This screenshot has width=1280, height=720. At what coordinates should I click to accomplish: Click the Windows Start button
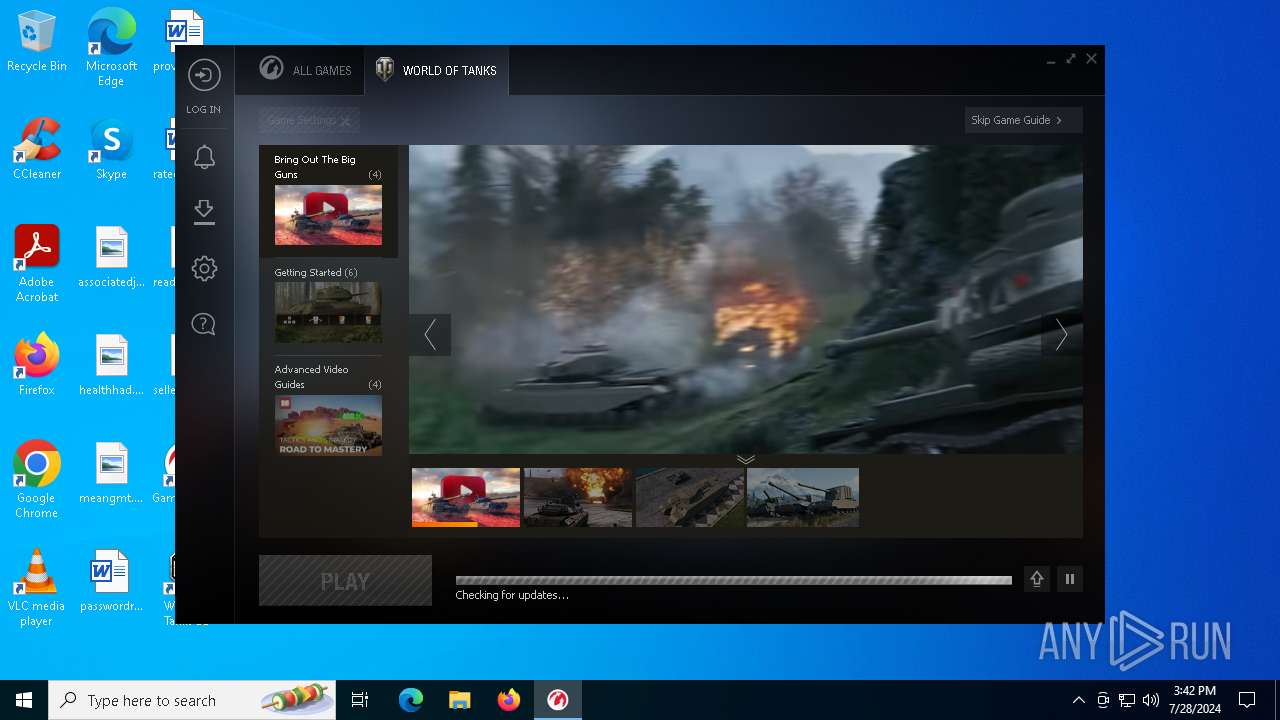24,700
